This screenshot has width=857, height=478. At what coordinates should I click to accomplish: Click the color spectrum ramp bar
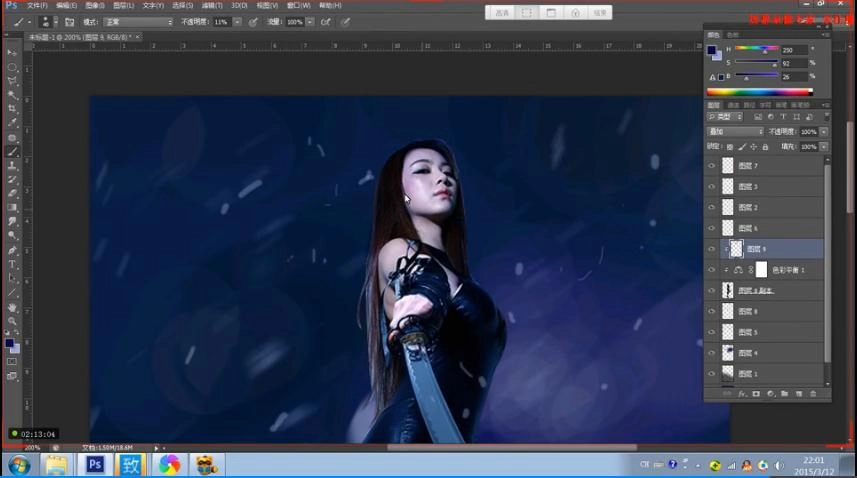pyautogui.click(x=767, y=92)
